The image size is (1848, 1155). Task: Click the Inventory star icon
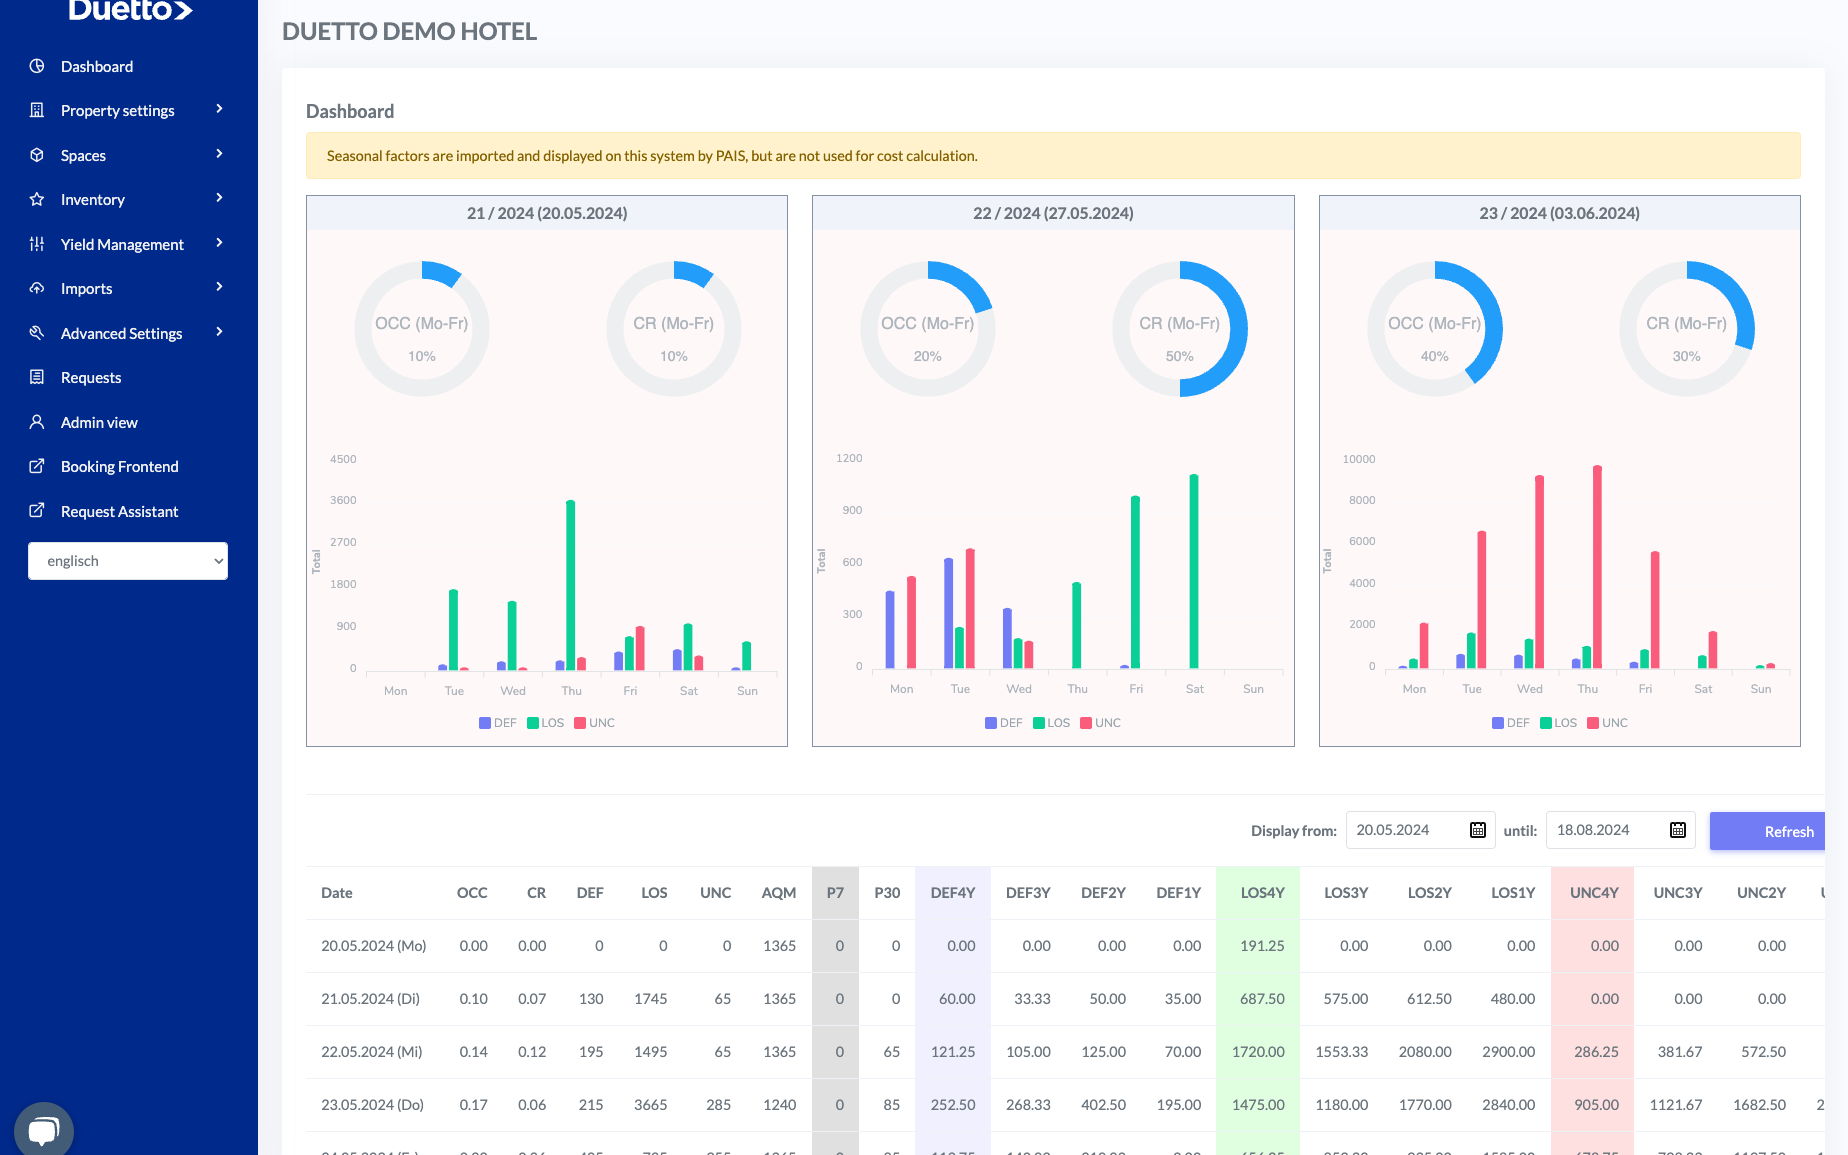37,199
